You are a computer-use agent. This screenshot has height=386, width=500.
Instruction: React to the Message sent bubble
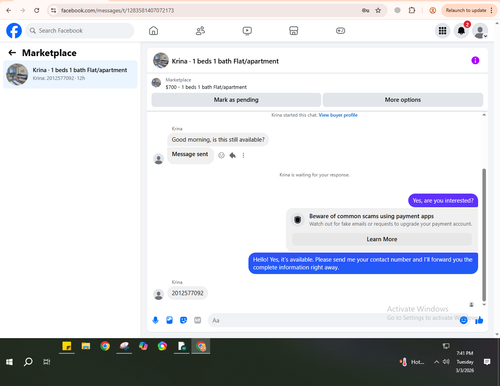point(221,155)
